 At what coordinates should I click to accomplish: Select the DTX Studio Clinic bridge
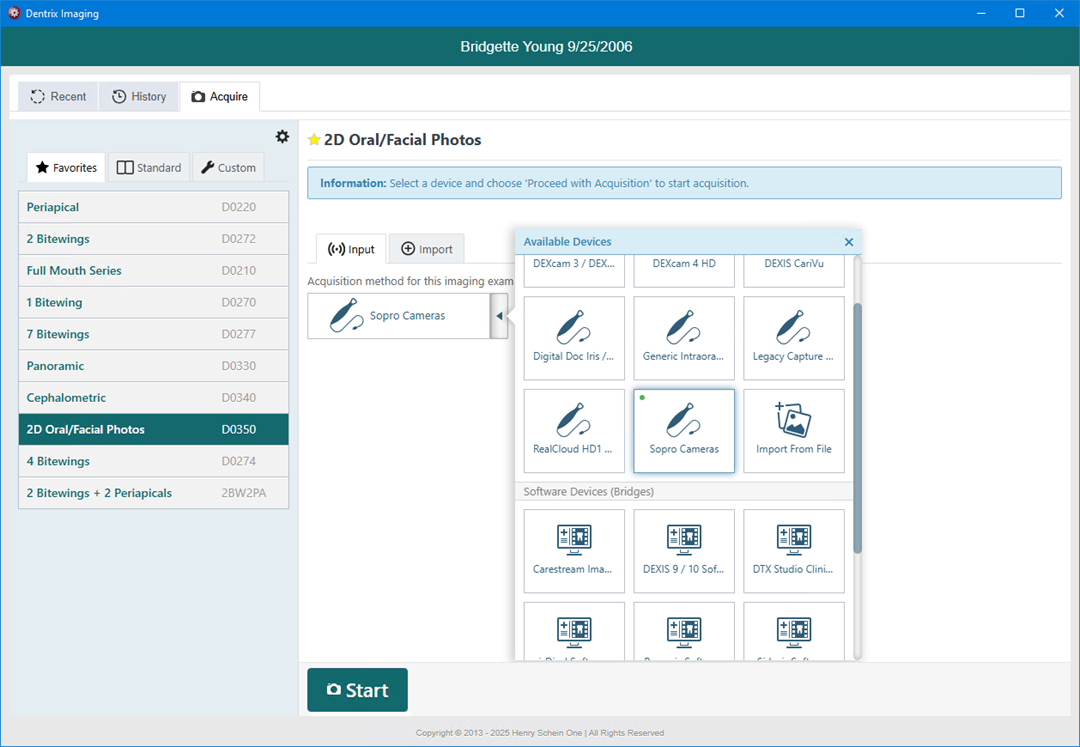794,550
